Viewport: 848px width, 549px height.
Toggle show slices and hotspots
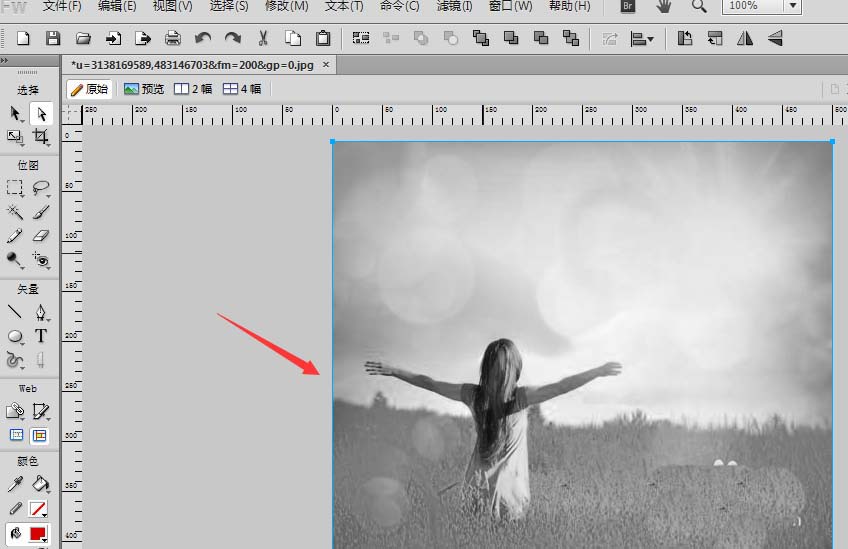(40, 435)
